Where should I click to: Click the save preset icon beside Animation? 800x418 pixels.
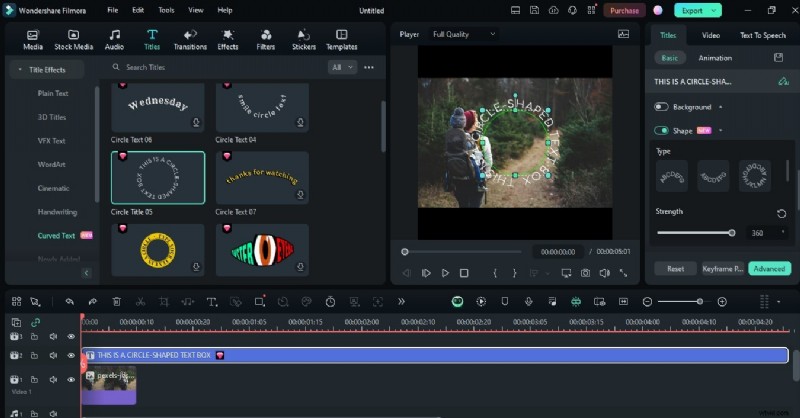[779, 58]
